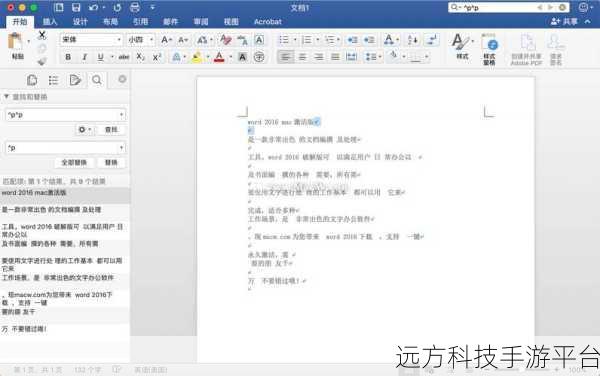The height and width of the screenshot is (376, 600).
Task: Cut selection with the scissors icon
Action: click(42, 36)
